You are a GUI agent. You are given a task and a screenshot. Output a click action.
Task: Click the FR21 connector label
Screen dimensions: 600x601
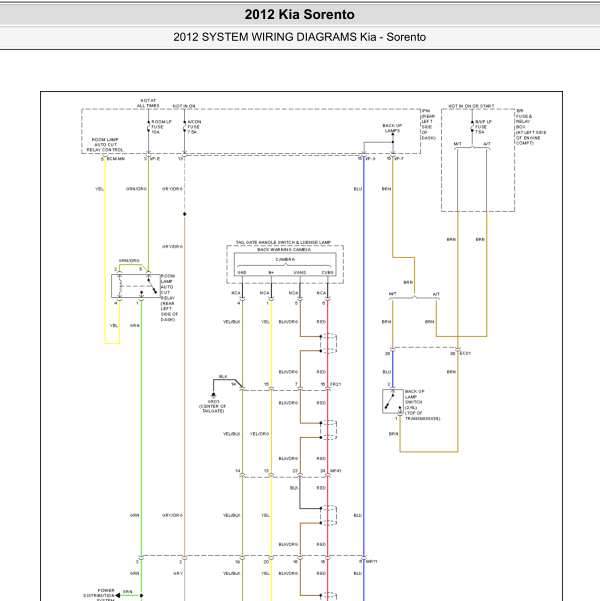[x=335, y=384]
